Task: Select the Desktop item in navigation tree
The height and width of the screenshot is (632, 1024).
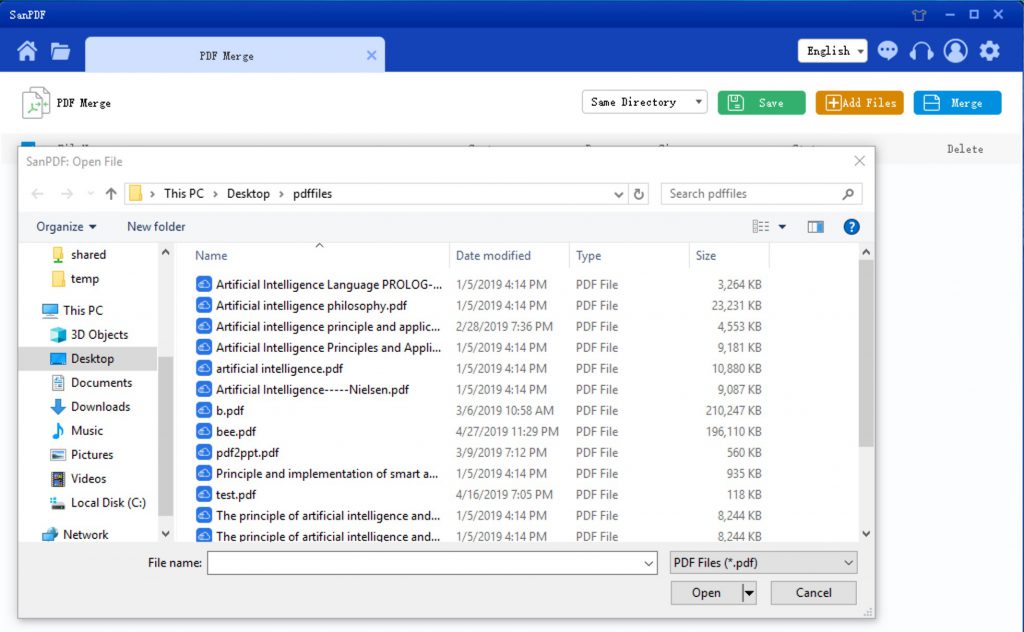Action: pyautogui.click(x=92, y=359)
